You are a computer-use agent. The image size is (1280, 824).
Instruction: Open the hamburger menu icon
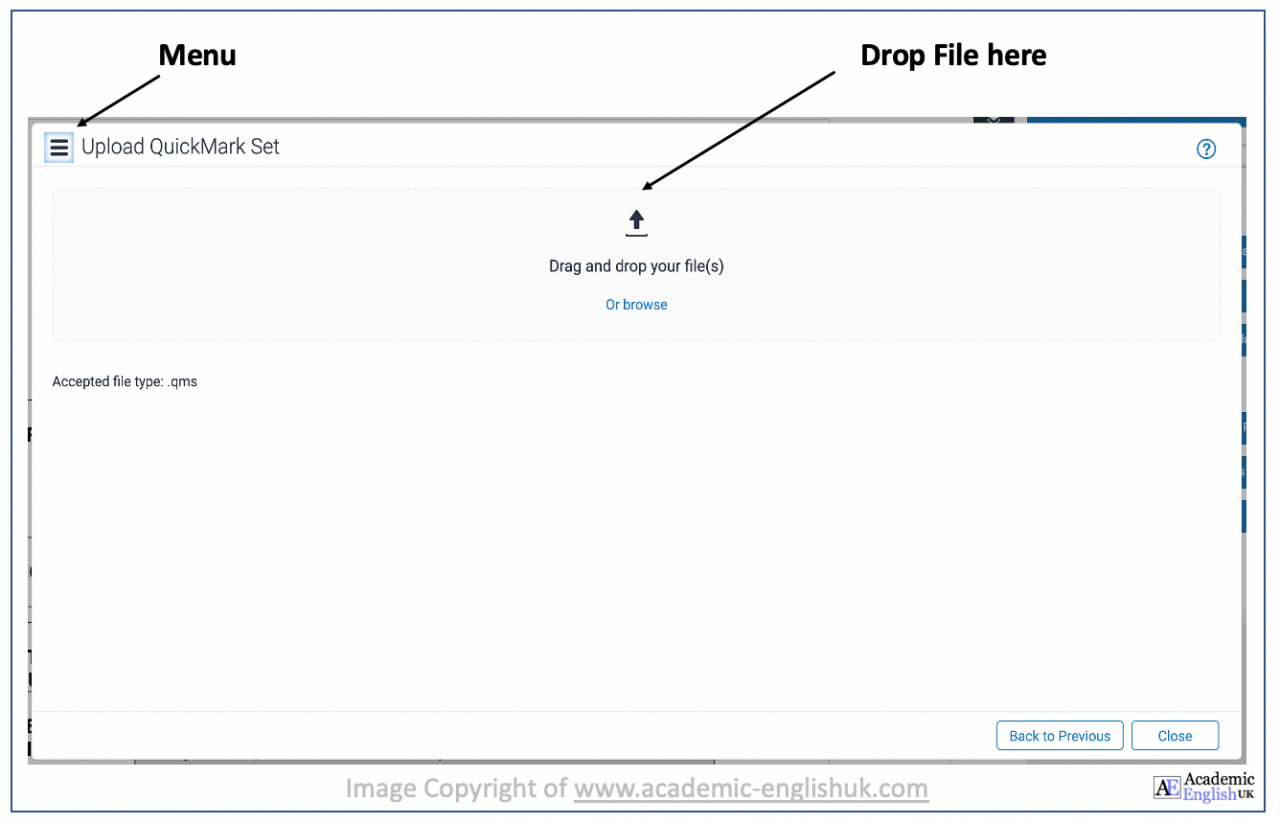[x=59, y=148]
